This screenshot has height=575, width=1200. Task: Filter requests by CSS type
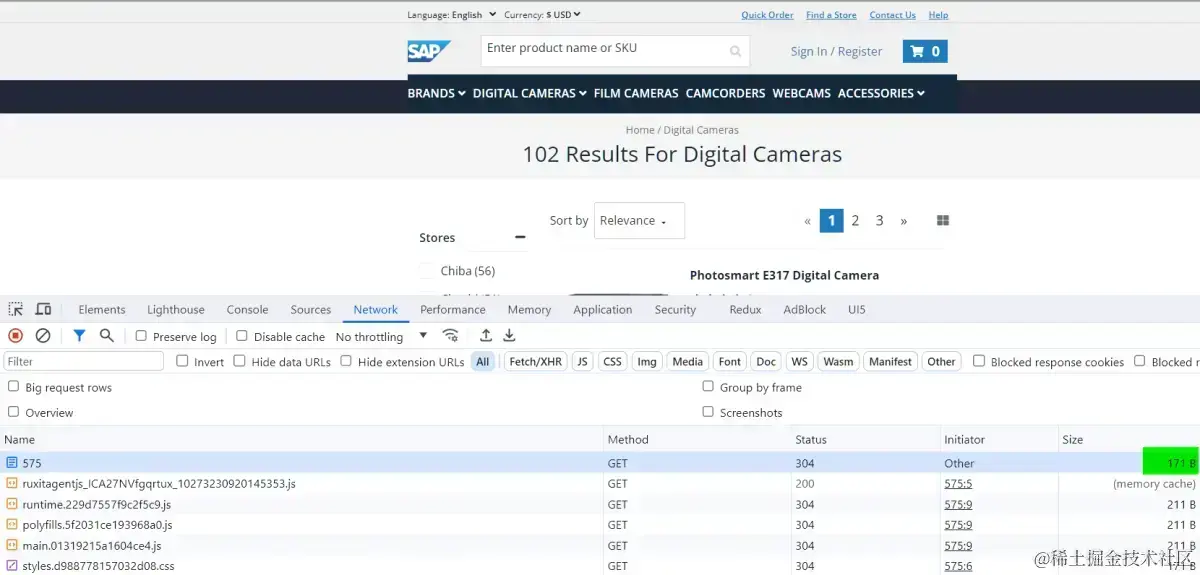pos(613,362)
